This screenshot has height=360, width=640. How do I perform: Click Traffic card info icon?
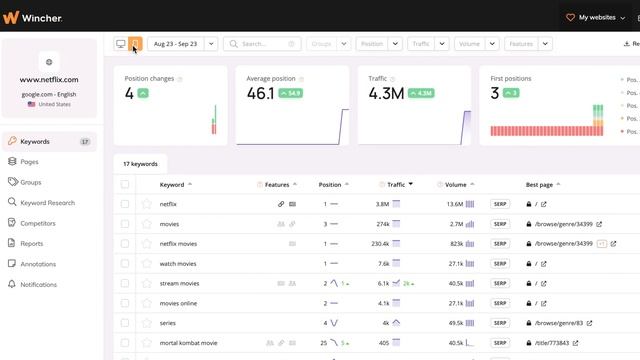392,79
